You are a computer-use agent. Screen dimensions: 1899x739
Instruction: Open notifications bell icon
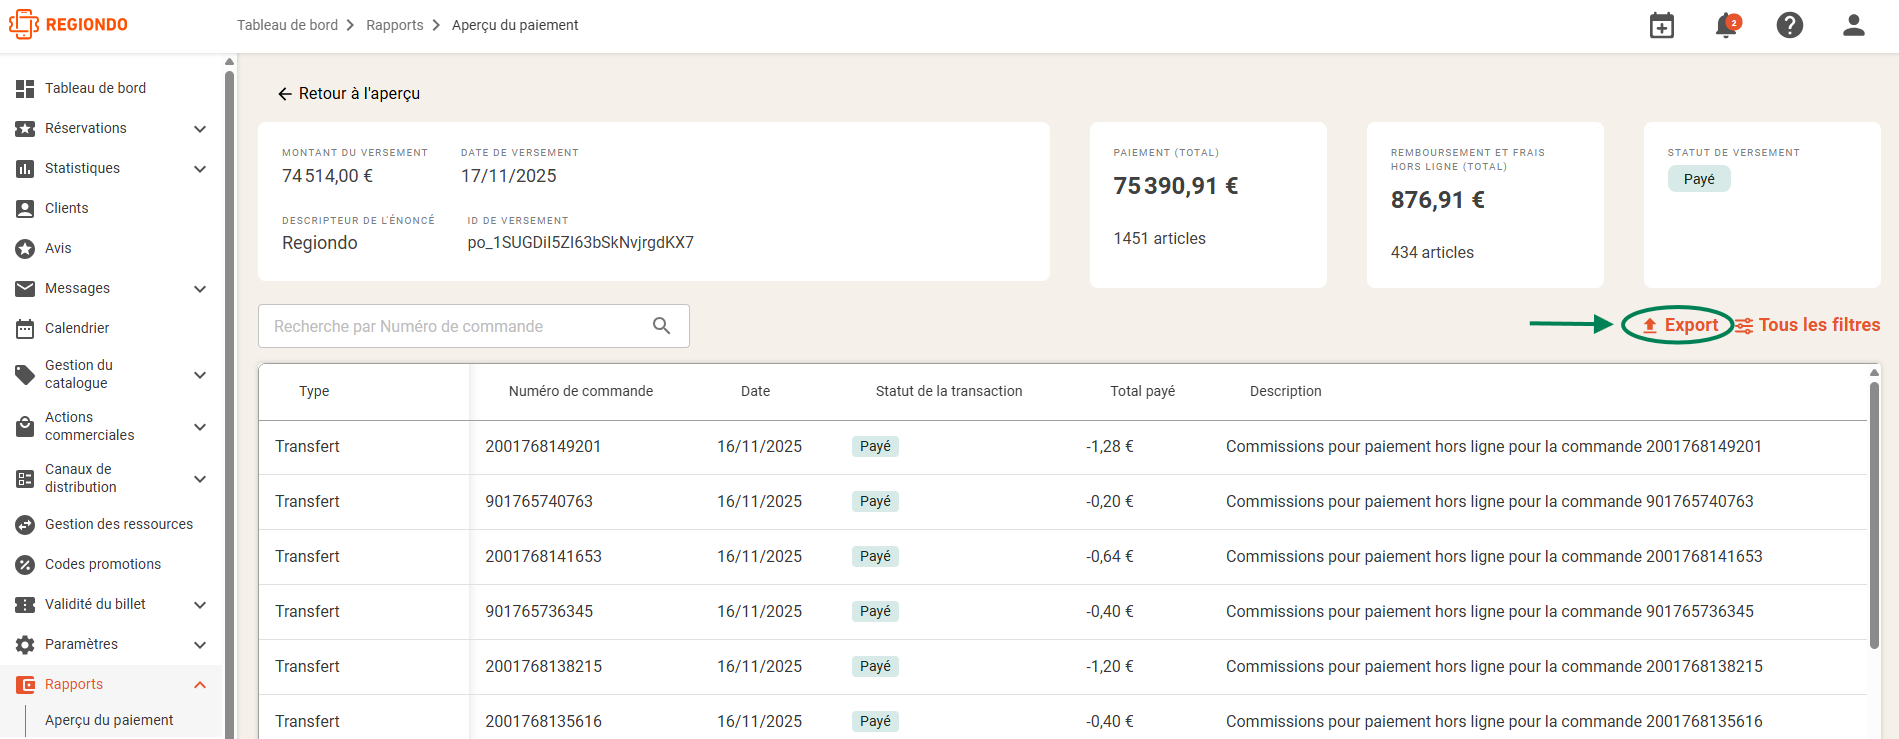point(1727,25)
